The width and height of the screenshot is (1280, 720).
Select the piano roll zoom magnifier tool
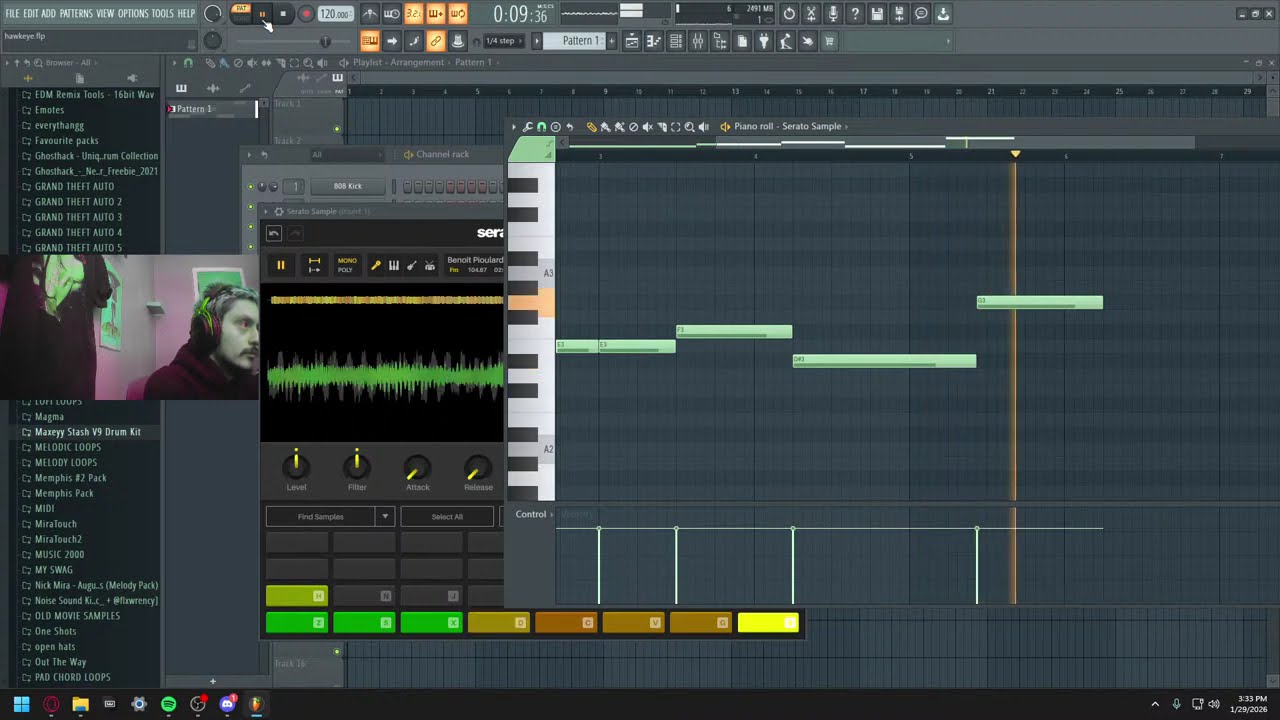[689, 127]
